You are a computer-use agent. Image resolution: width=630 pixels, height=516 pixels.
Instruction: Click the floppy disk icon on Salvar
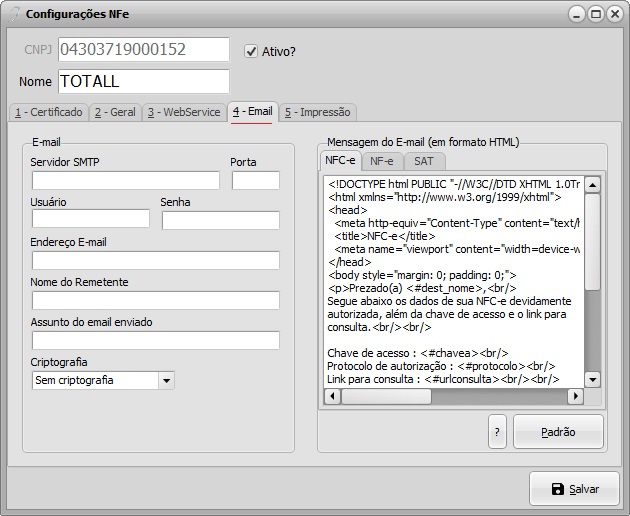[558, 489]
